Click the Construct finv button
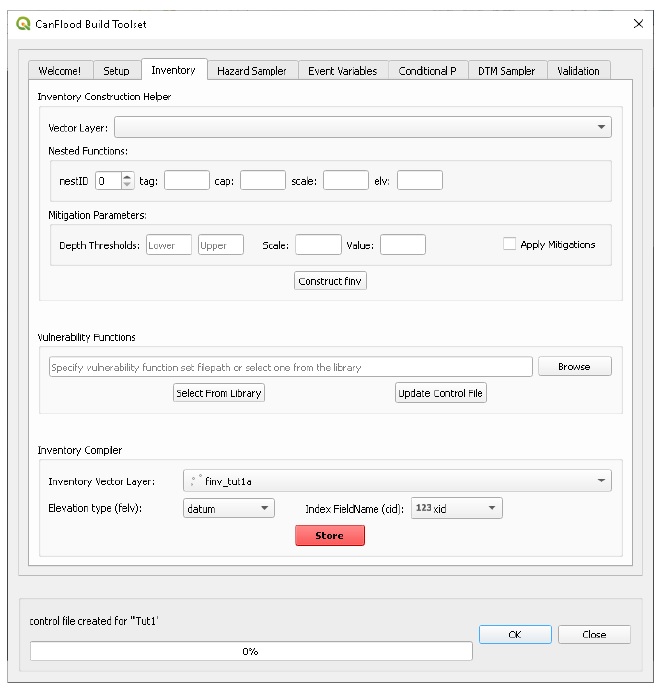Viewport: 662px width, 697px height. click(330, 280)
